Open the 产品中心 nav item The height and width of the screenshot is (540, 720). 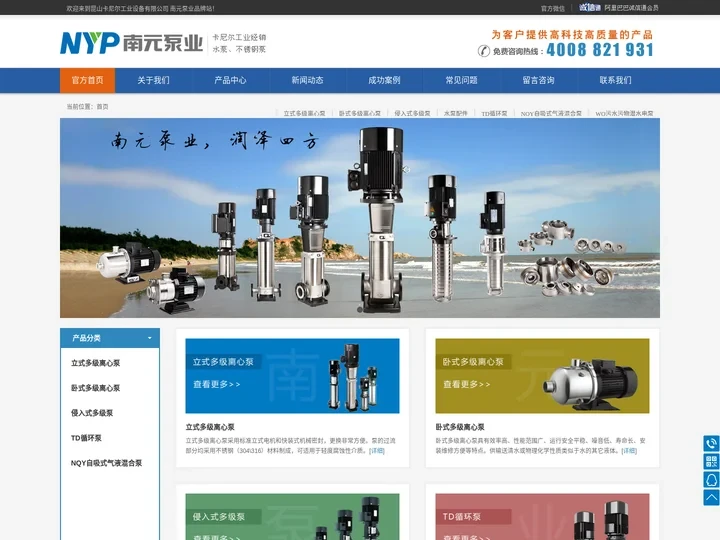(x=231, y=80)
